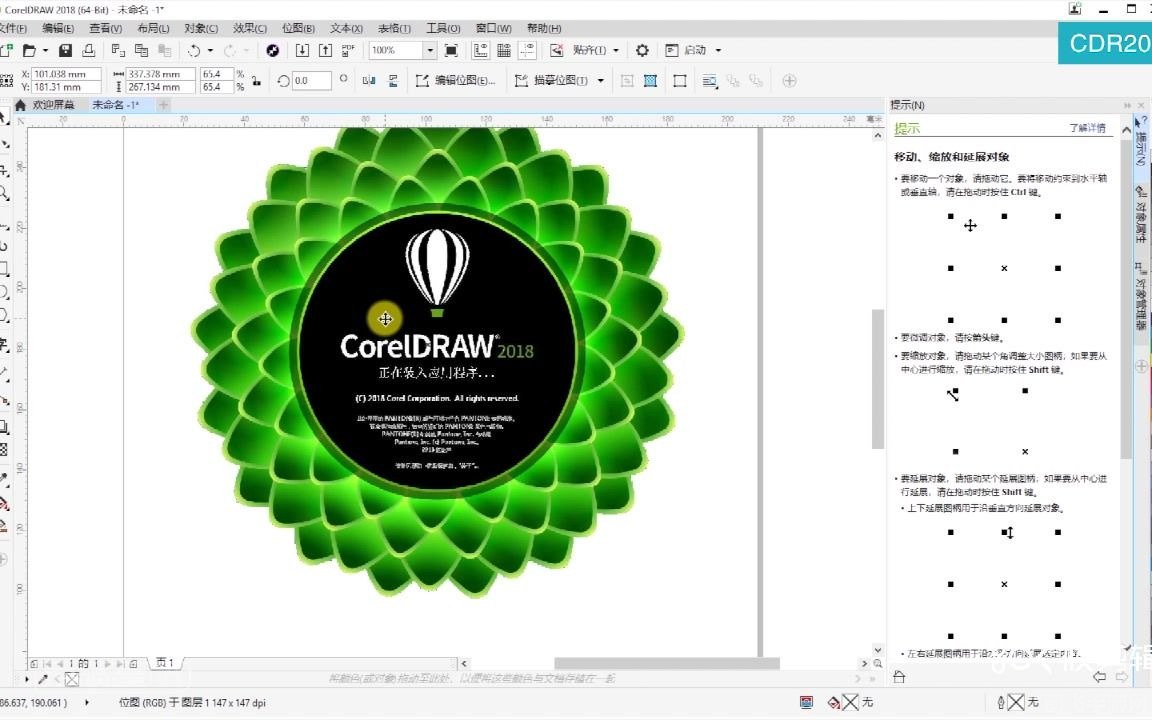This screenshot has height=720, width=1152.
Task: Click the 页 1 page tab at bottom
Action: pyautogui.click(x=164, y=662)
